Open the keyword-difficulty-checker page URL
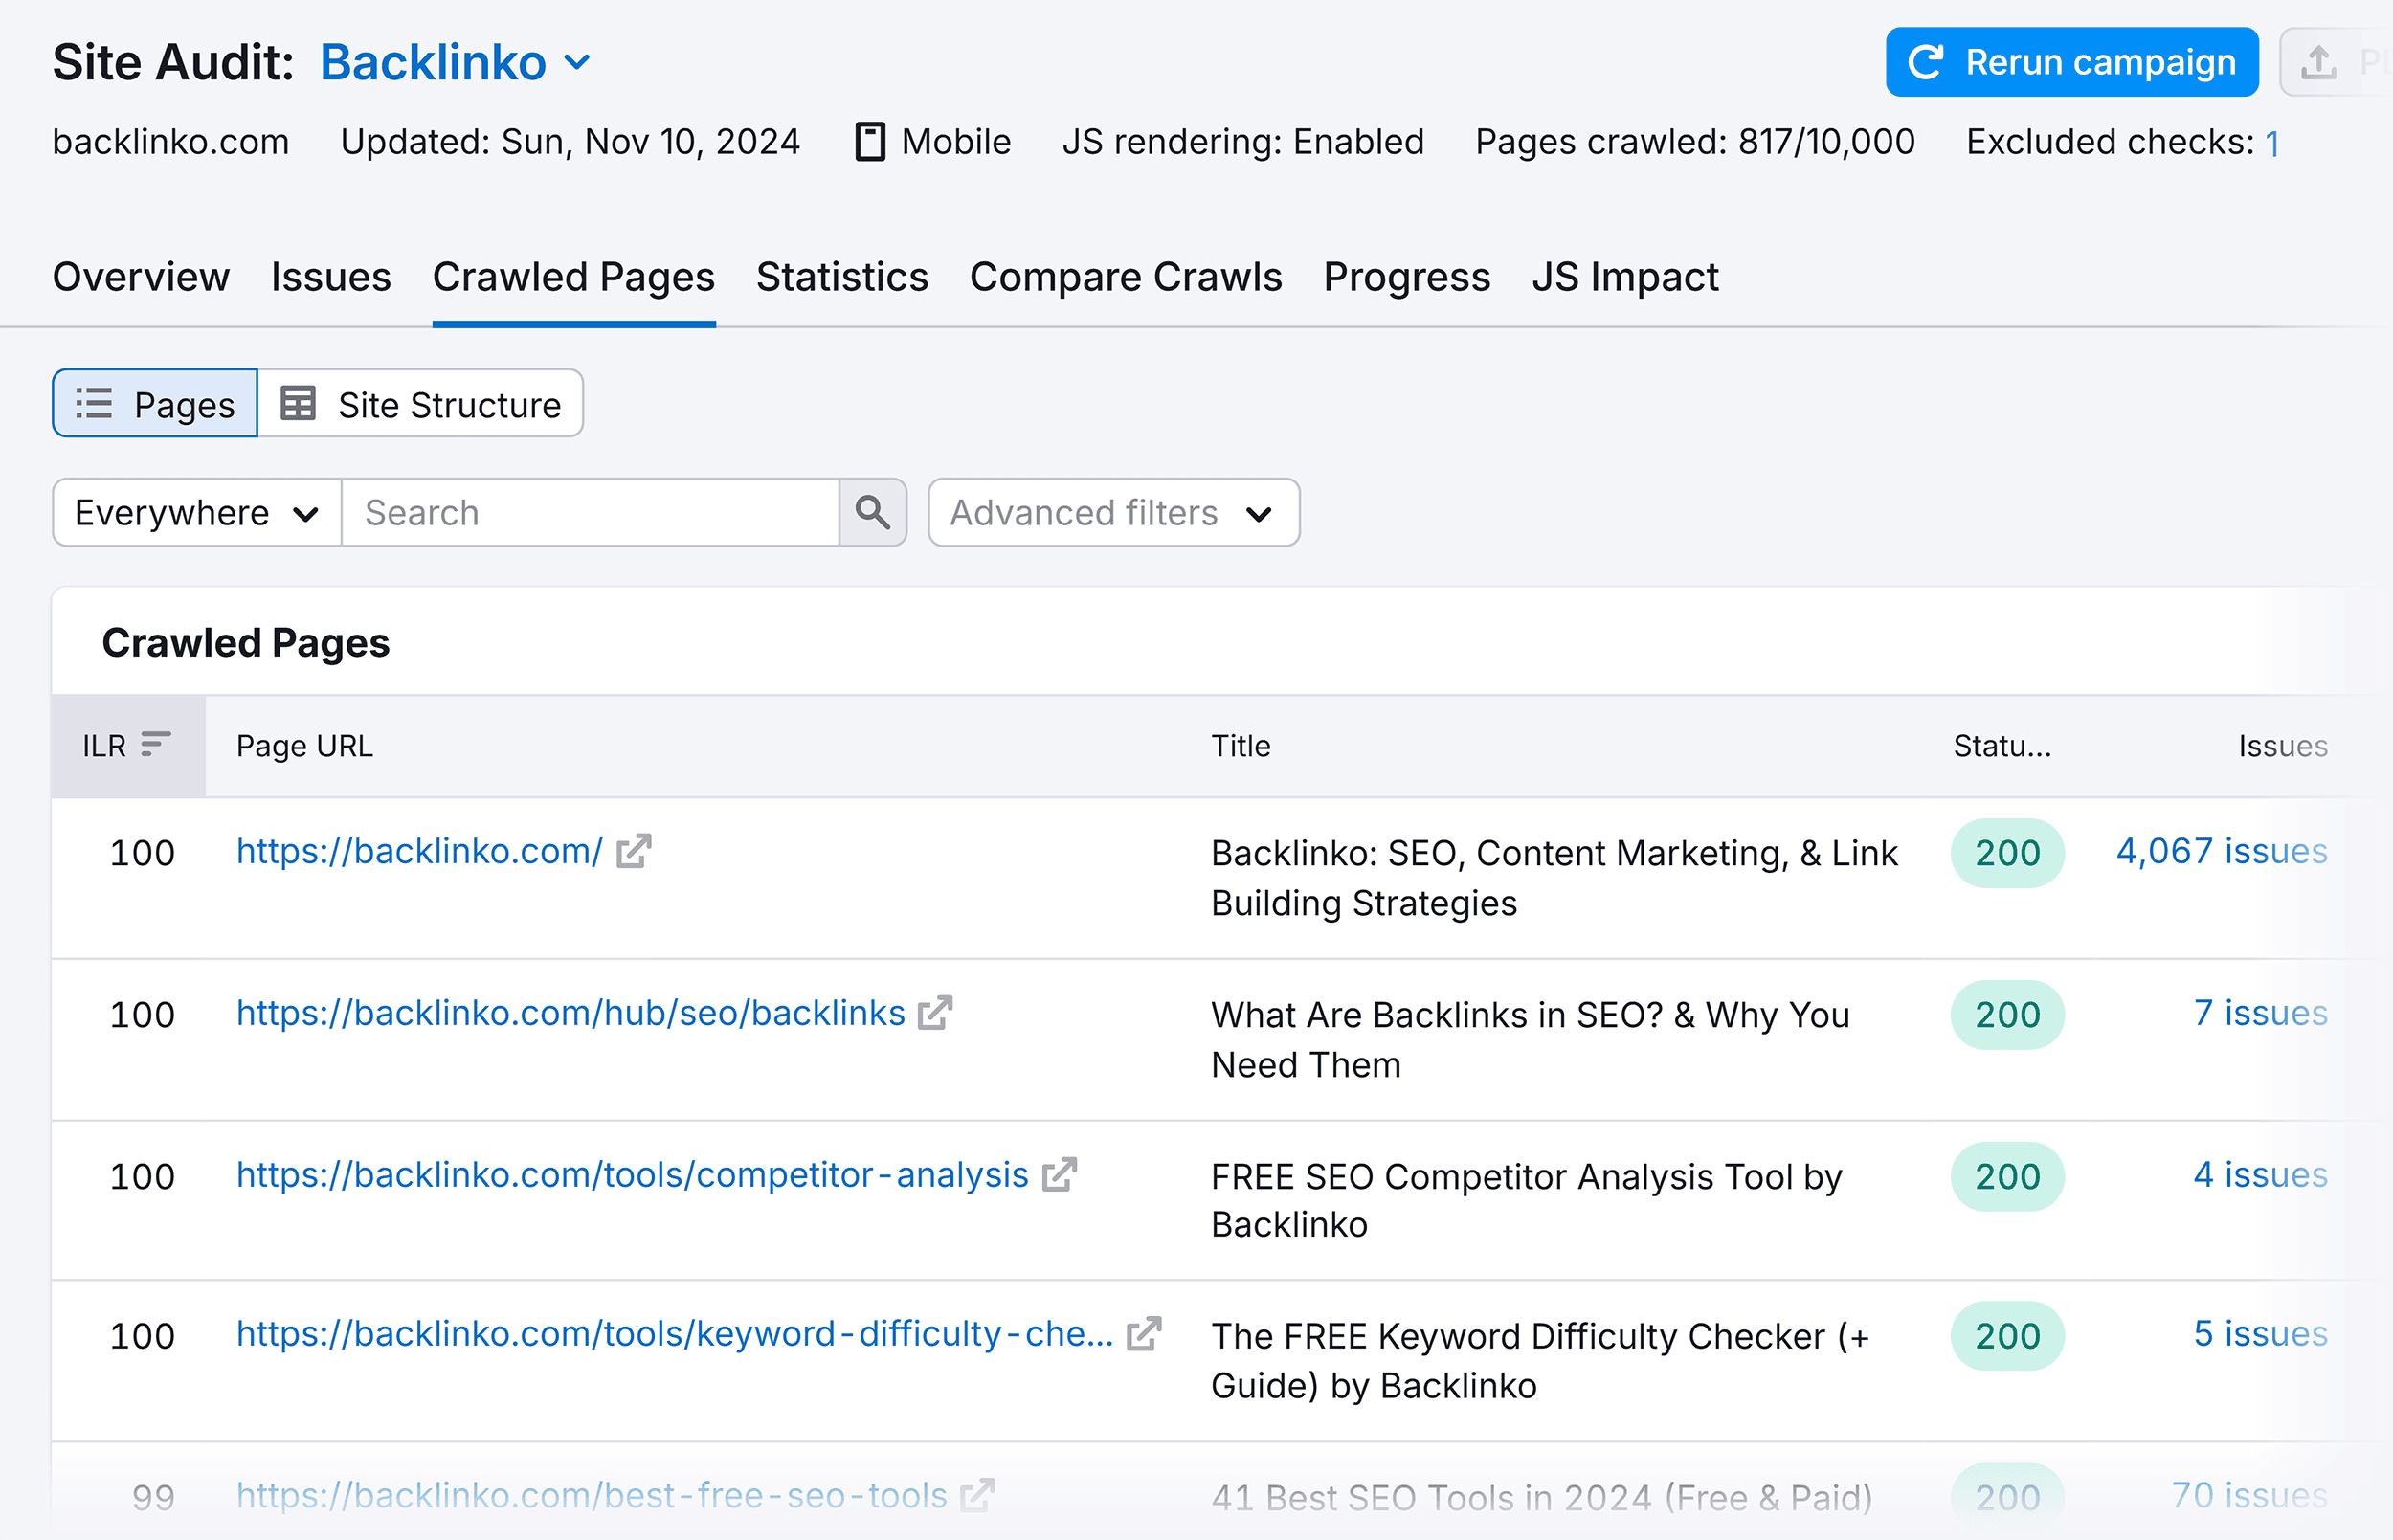The width and height of the screenshot is (2393, 1540). 675,1334
